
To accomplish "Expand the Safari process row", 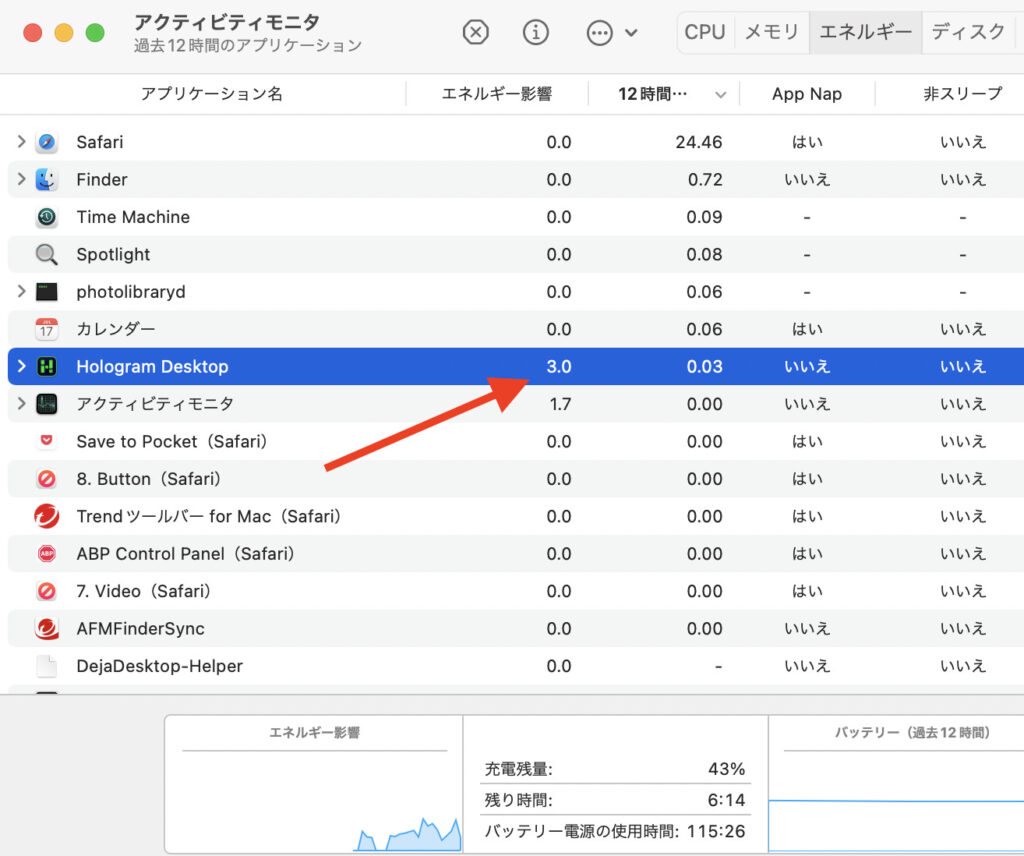I will tap(21, 142).
